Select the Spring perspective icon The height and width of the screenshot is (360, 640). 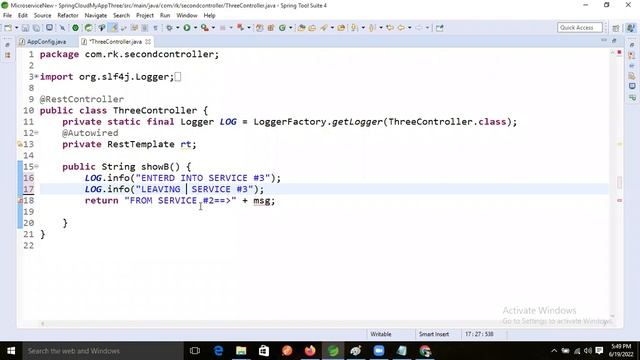click(x=631, y=28)
